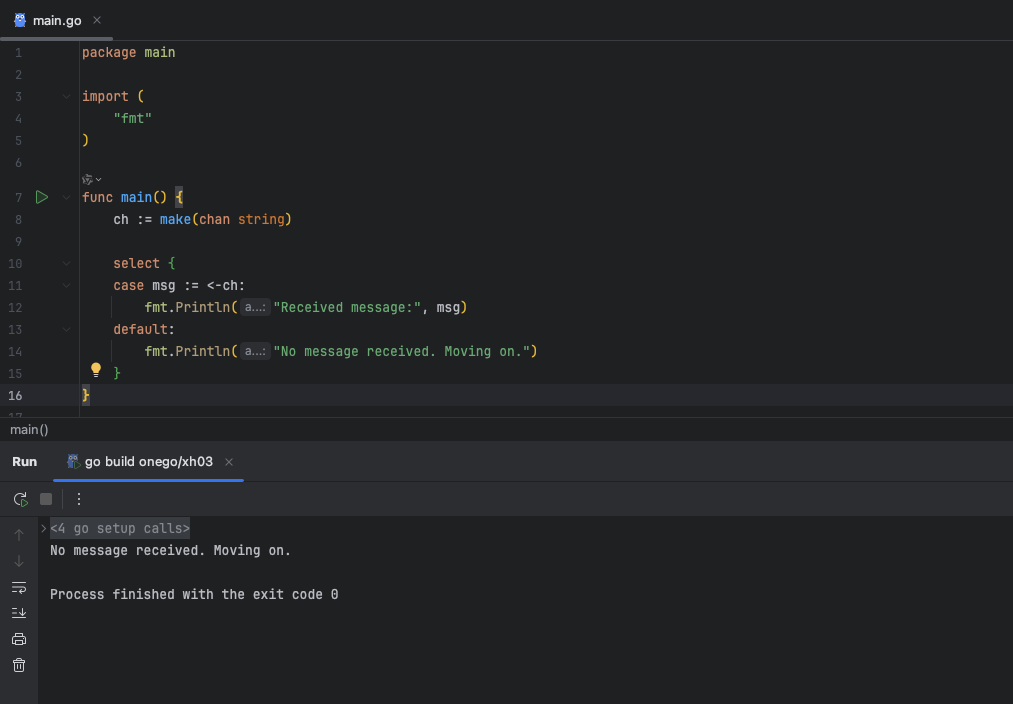Click line number 16 in the gutter
The image size is (1013, 704).
pos(15,395)
